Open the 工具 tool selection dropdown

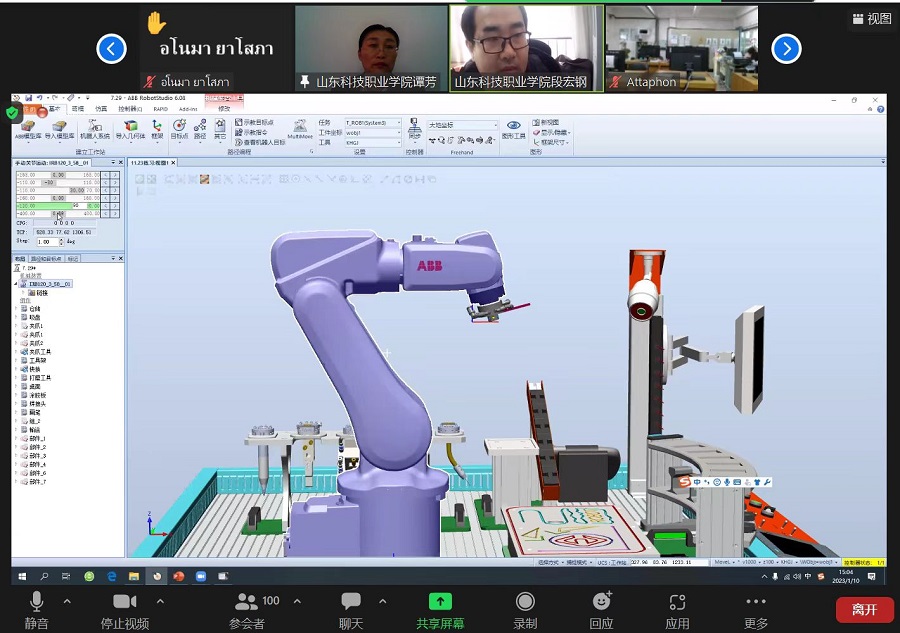click(373, 142)
